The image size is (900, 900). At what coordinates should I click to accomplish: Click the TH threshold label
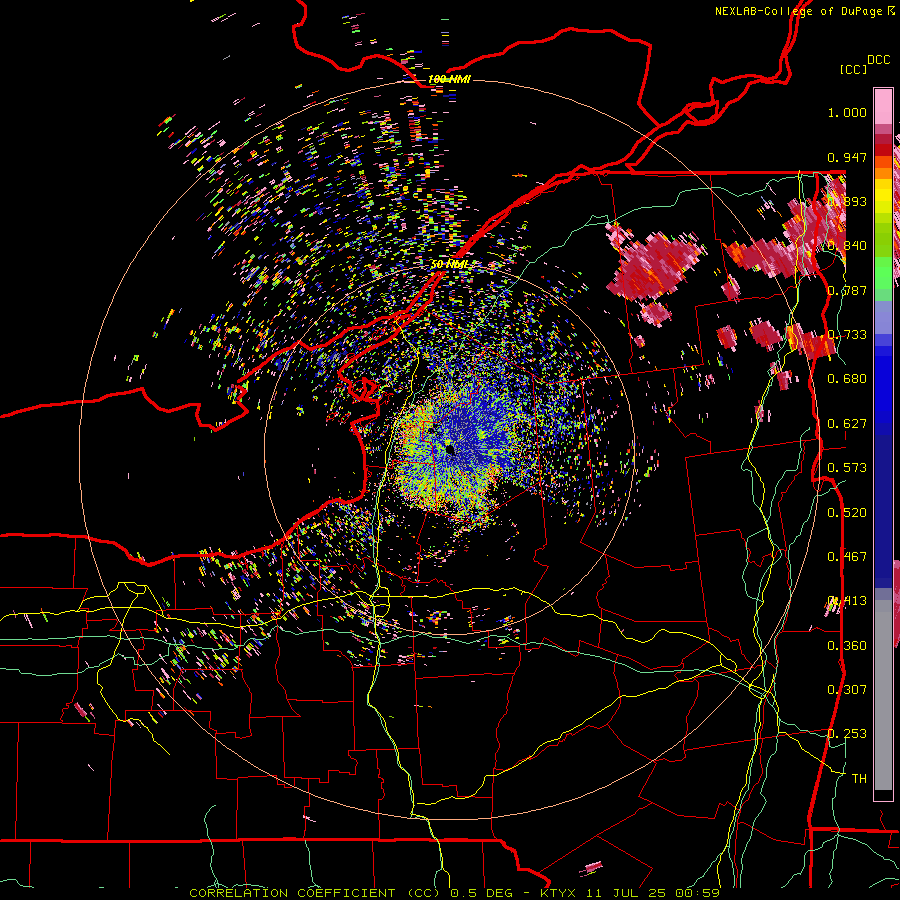(x=859, y=779)
